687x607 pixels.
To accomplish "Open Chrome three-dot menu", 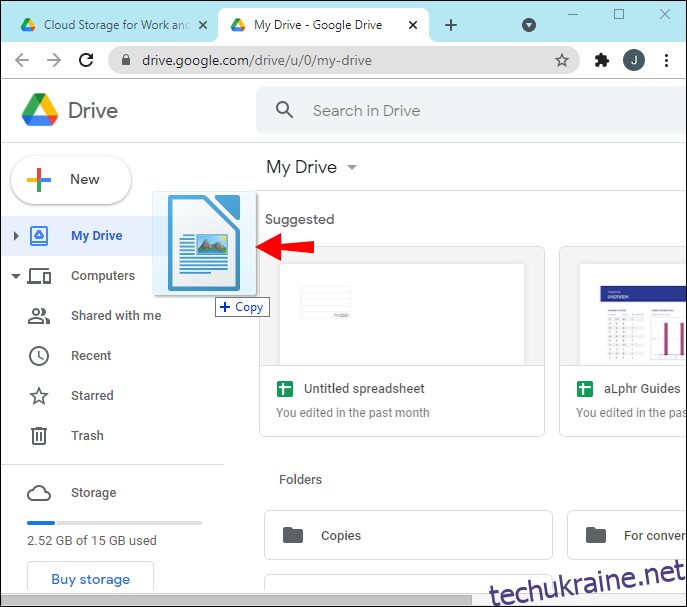I will click(666, 60).
